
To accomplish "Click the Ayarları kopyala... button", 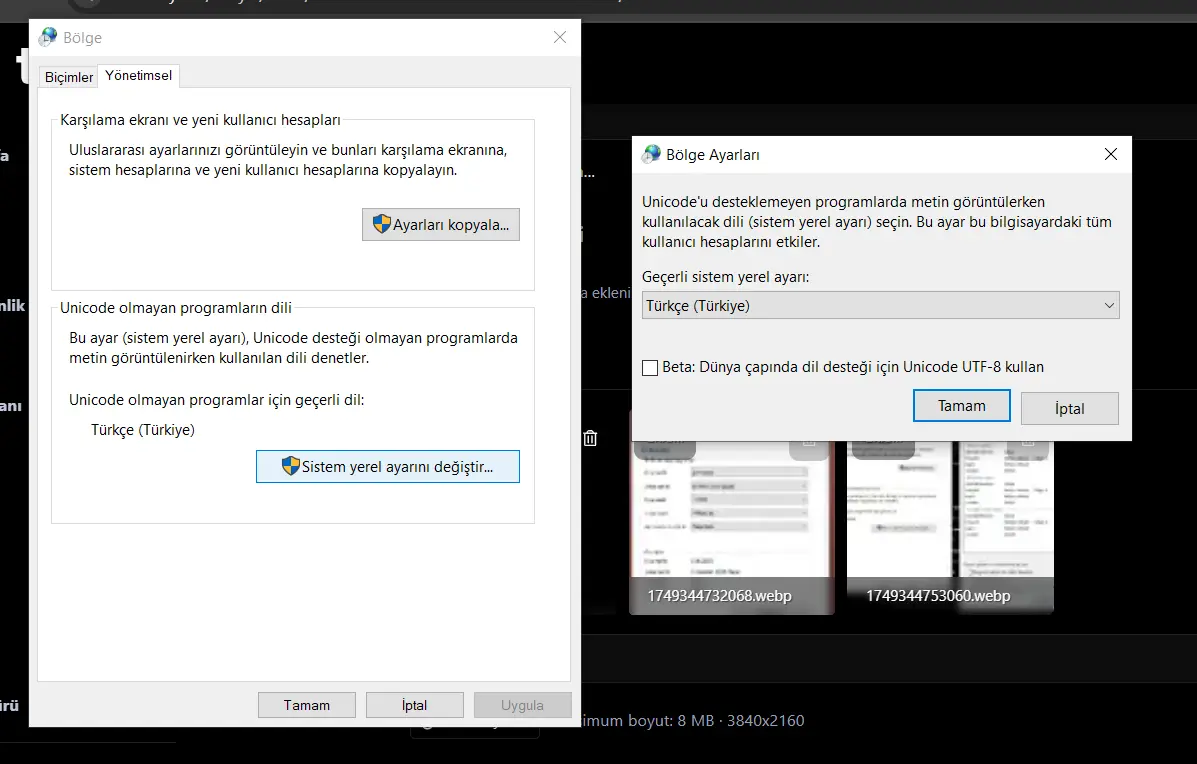I will (x=440, y=224).
